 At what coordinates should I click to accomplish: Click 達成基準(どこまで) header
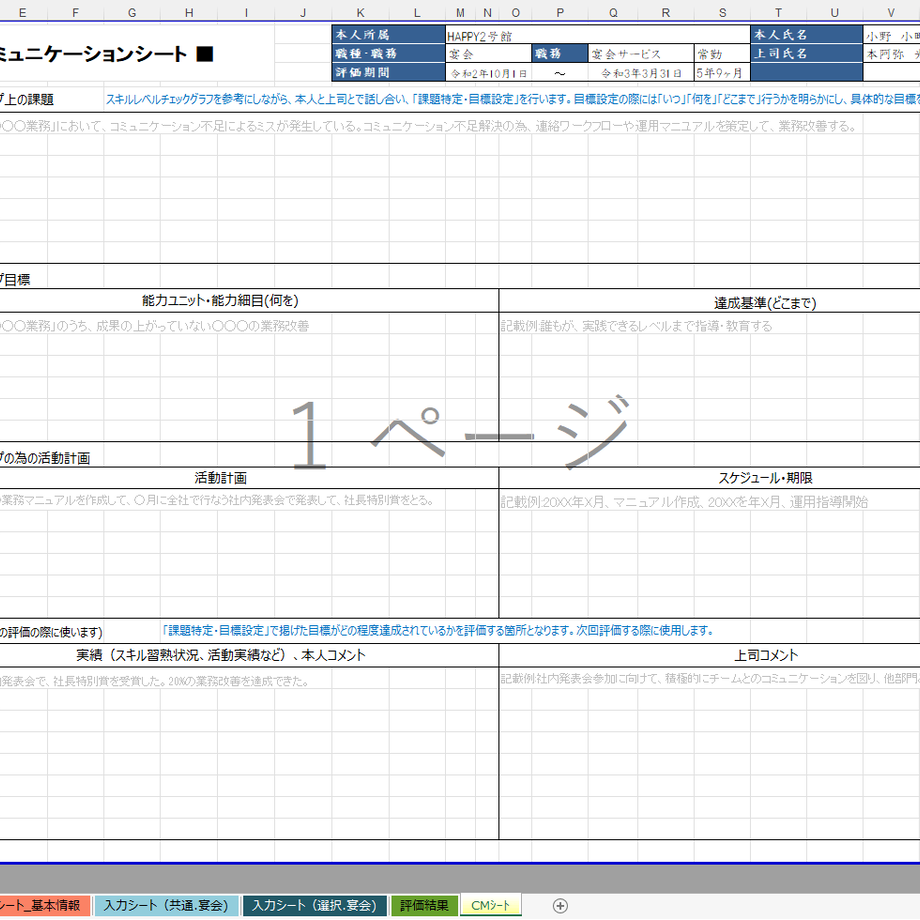point(765,303)
